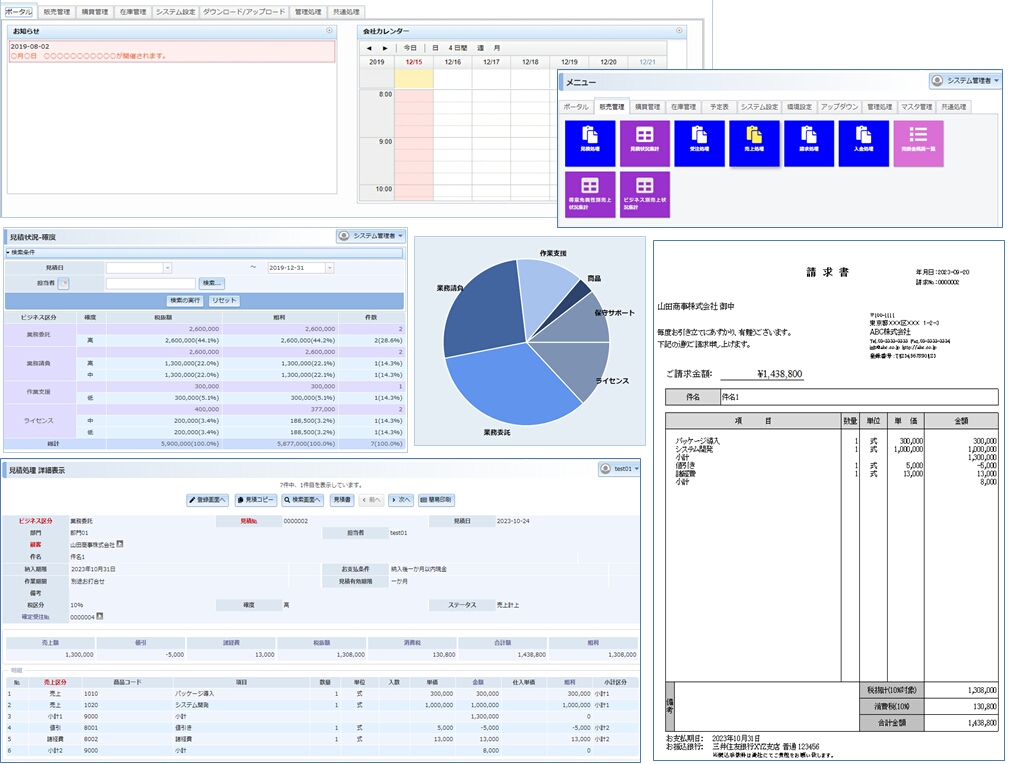Click the link icon next to 0000004

tap(100, 617)
